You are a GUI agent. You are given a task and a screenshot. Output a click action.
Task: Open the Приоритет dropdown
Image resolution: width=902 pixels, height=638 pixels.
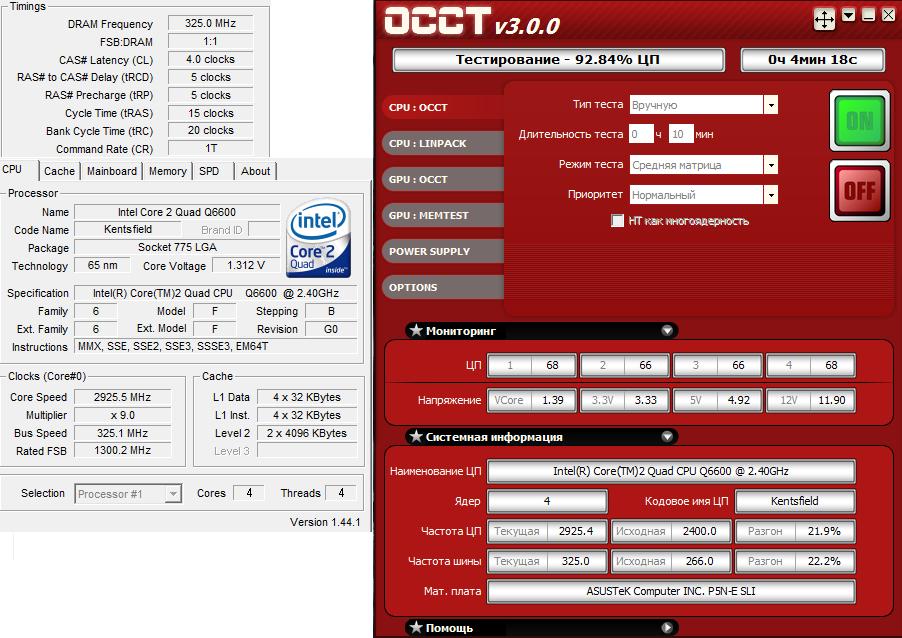(x=770, y=195)
